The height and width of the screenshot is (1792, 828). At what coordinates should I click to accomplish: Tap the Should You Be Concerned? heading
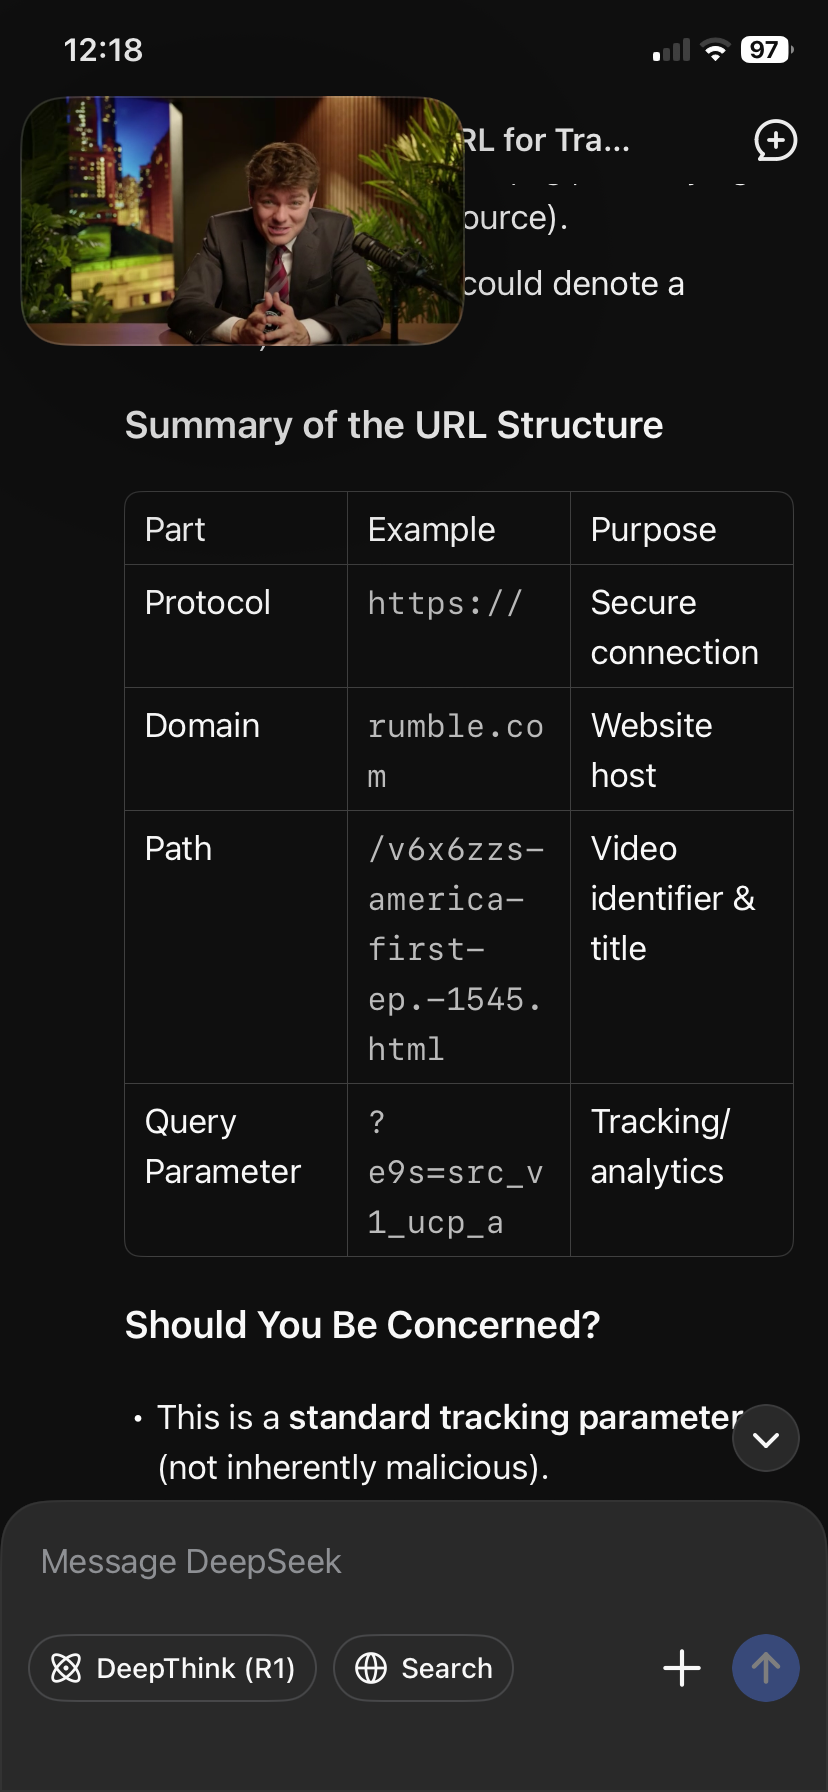coord(362,1325)
